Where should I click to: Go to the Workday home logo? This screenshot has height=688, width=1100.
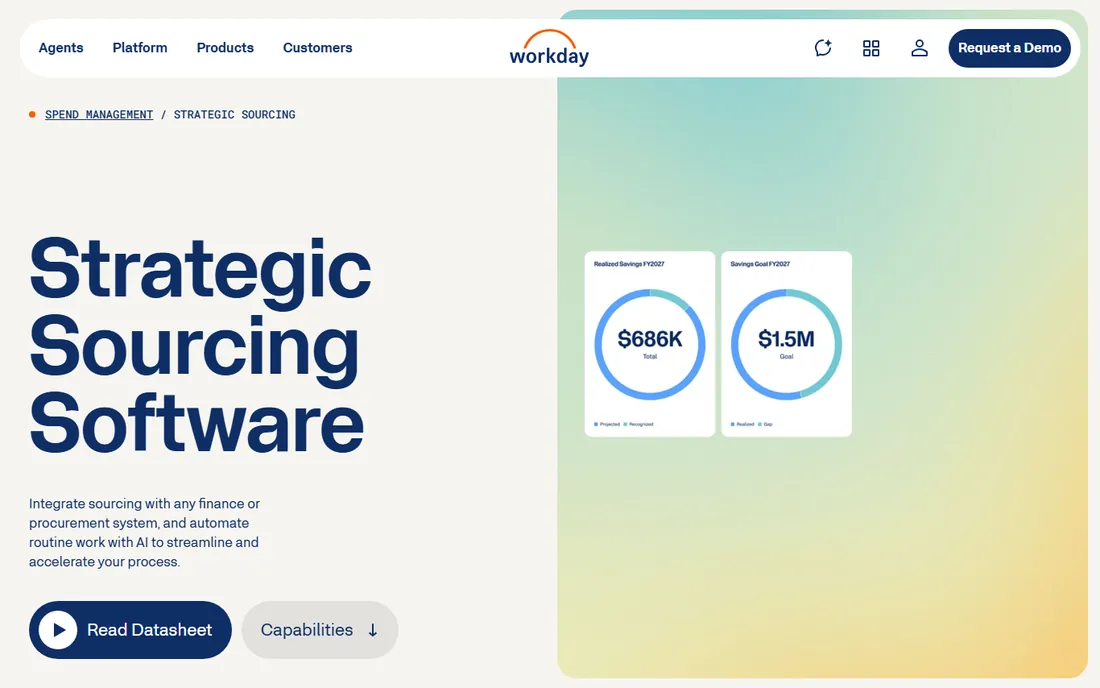[x=549, y=48]
